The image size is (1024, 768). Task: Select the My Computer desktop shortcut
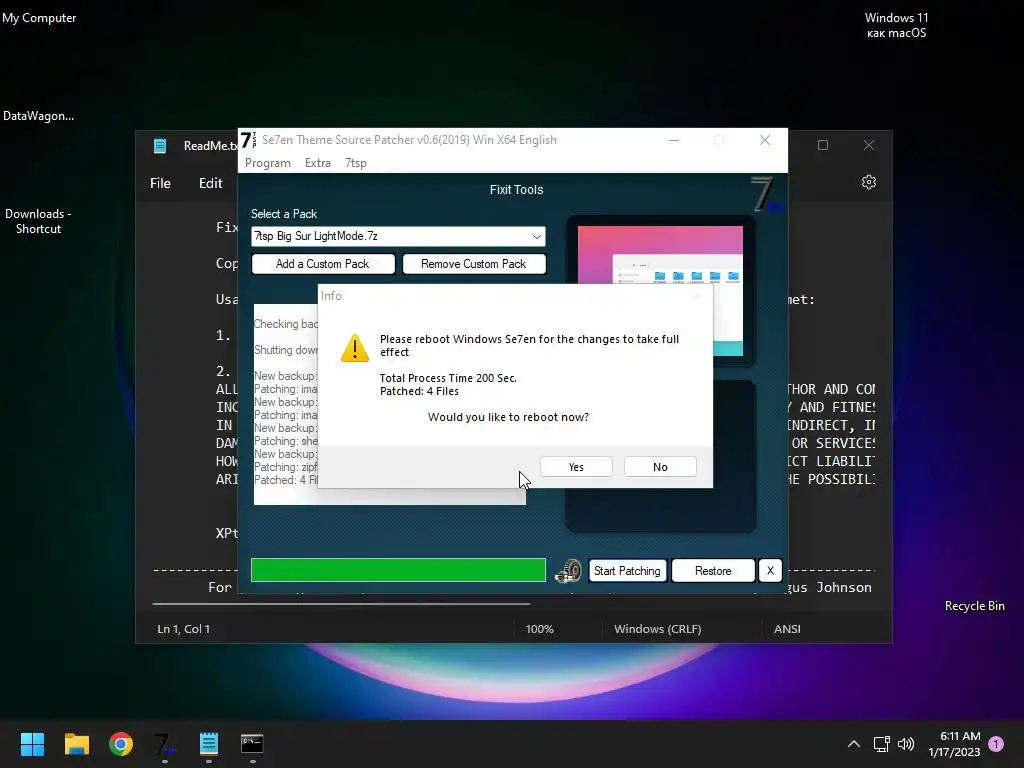tap(39, 18)
